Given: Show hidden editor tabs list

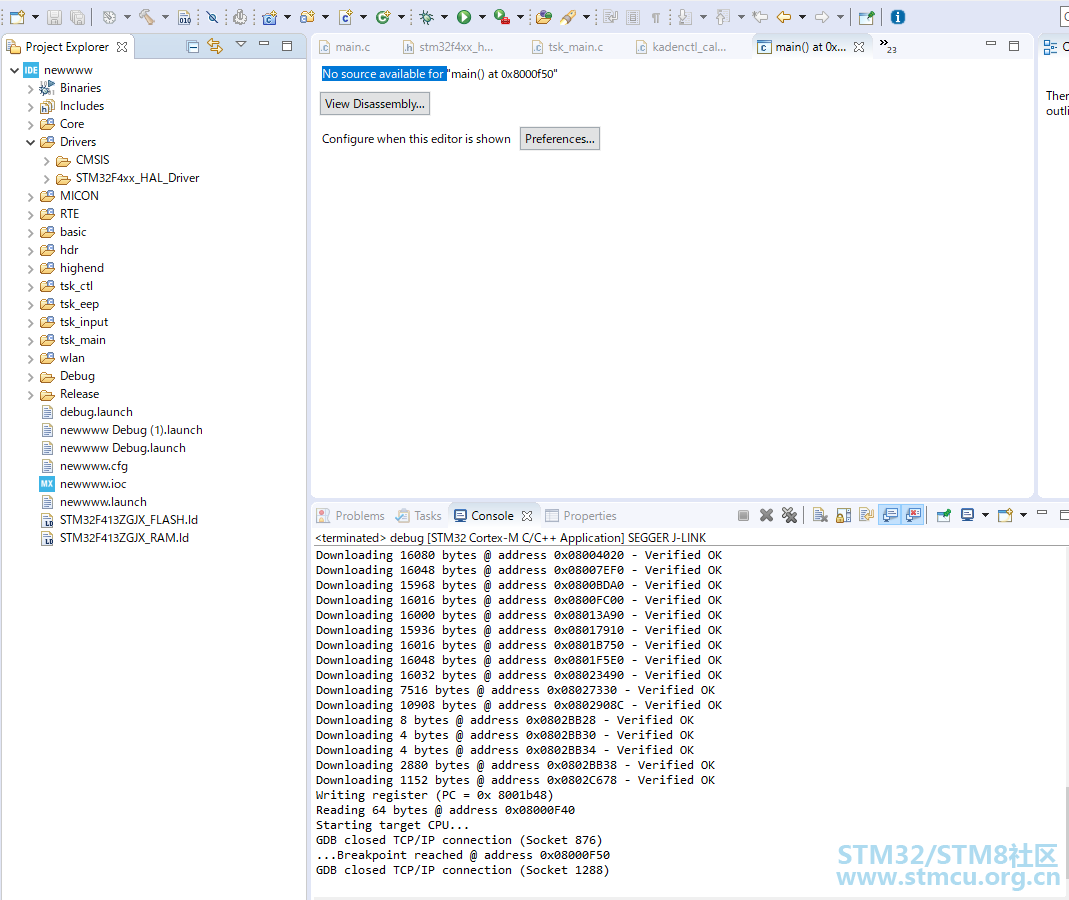Looking at the screenshot, I should [887, 46].
